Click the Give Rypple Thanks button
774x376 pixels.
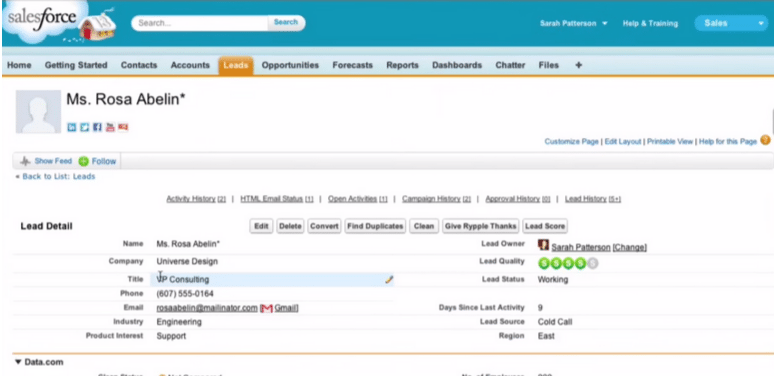pos(481,226)
